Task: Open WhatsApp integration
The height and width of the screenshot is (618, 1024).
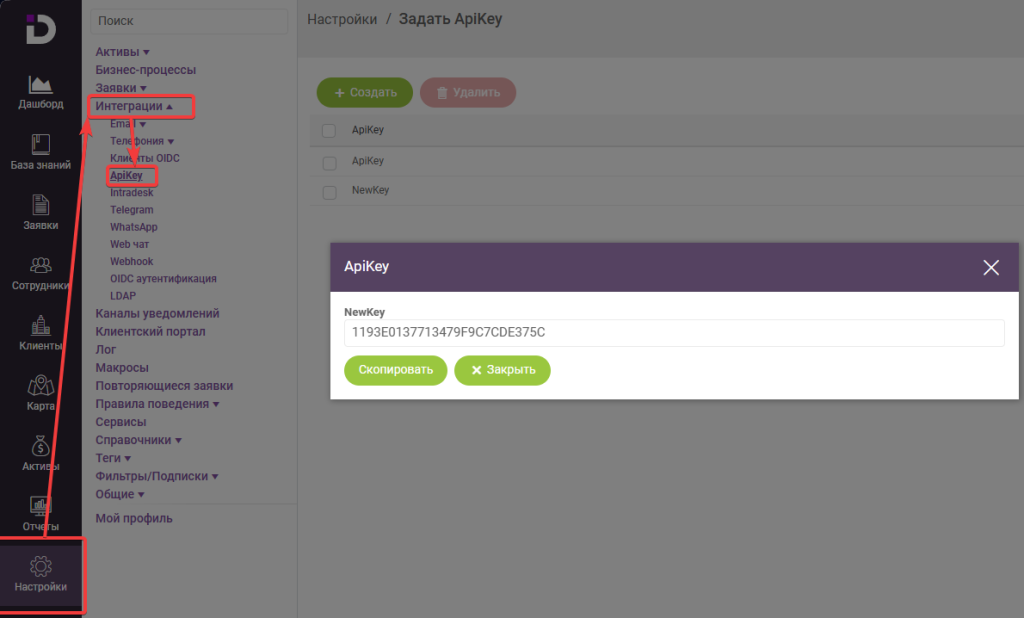Action: click(133, 227)
